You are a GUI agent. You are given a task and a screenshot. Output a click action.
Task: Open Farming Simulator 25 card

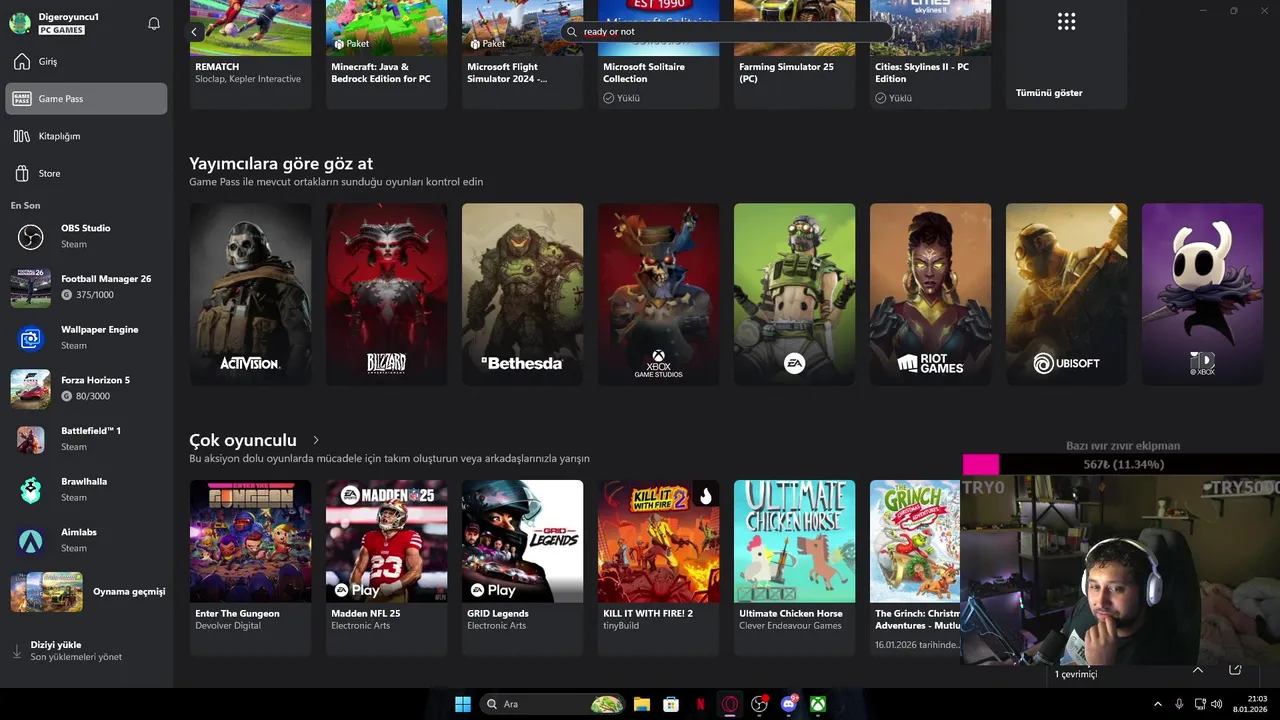(794, 54)
